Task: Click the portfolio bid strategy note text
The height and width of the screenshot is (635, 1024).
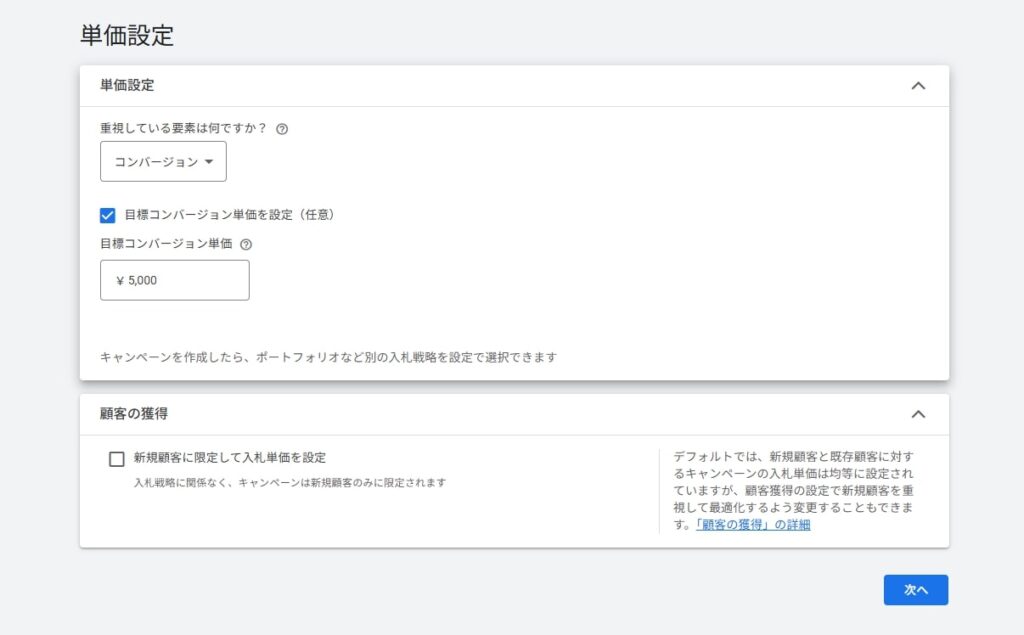Action: pyautogui.click(x=328, y=357)
